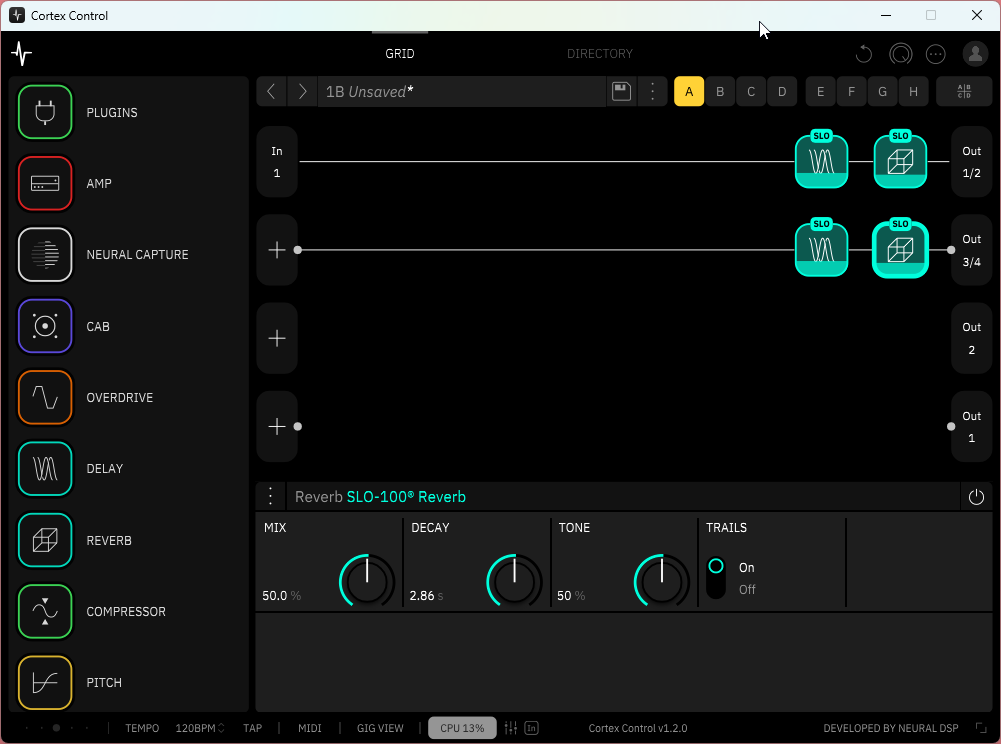Switch to scene E
Viewport: 1001px width, 744px height.
(820, 91)
